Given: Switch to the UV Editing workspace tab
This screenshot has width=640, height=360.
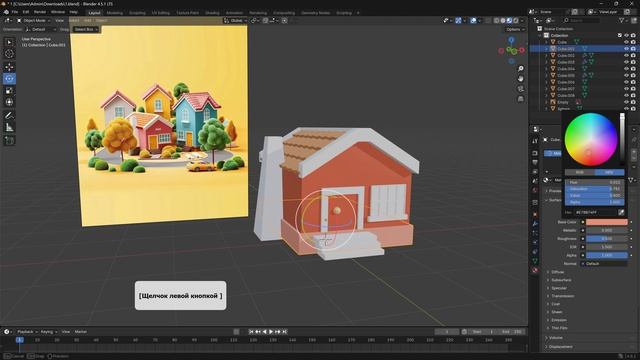Looking at the screenshot, I should (x=161, y=13).
